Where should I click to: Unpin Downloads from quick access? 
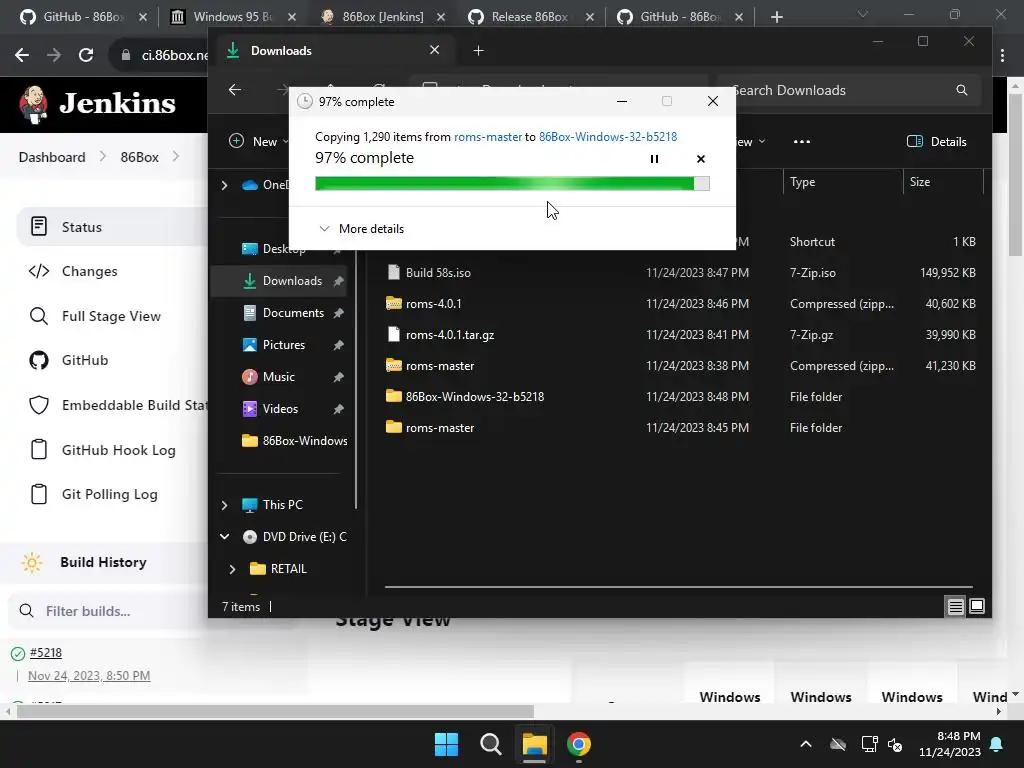(x=338, y=281)
